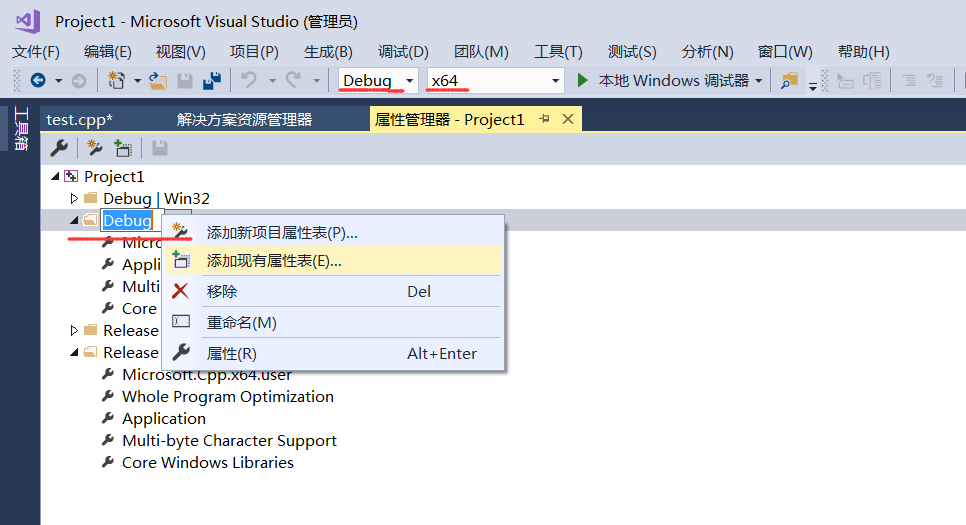Open the 文件(F) menu
Image resolution: width=966 pixels, height=525 pixels.
click(36, 52)
